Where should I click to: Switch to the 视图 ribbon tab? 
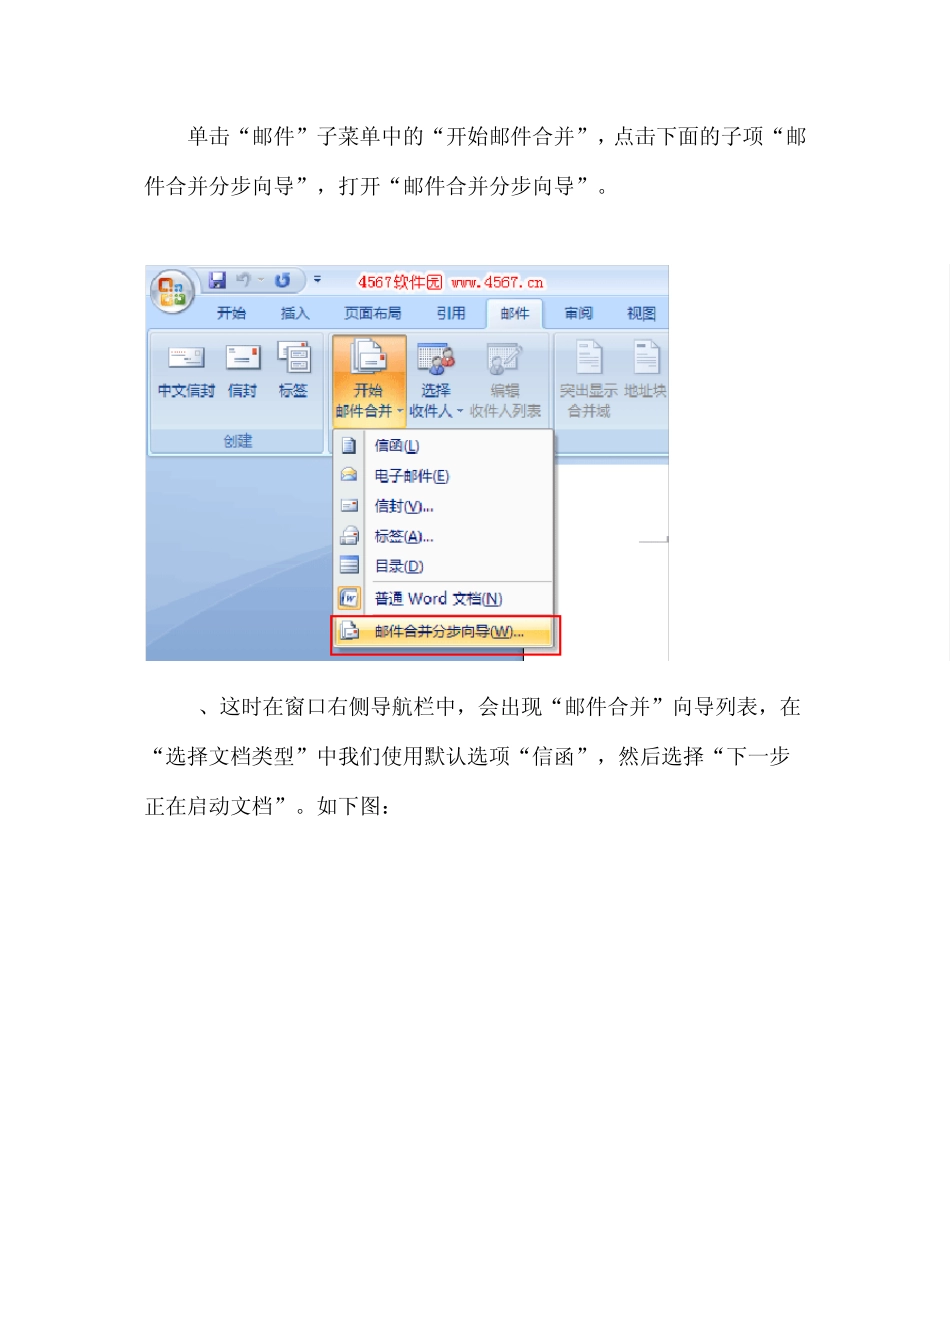(641, 313)
